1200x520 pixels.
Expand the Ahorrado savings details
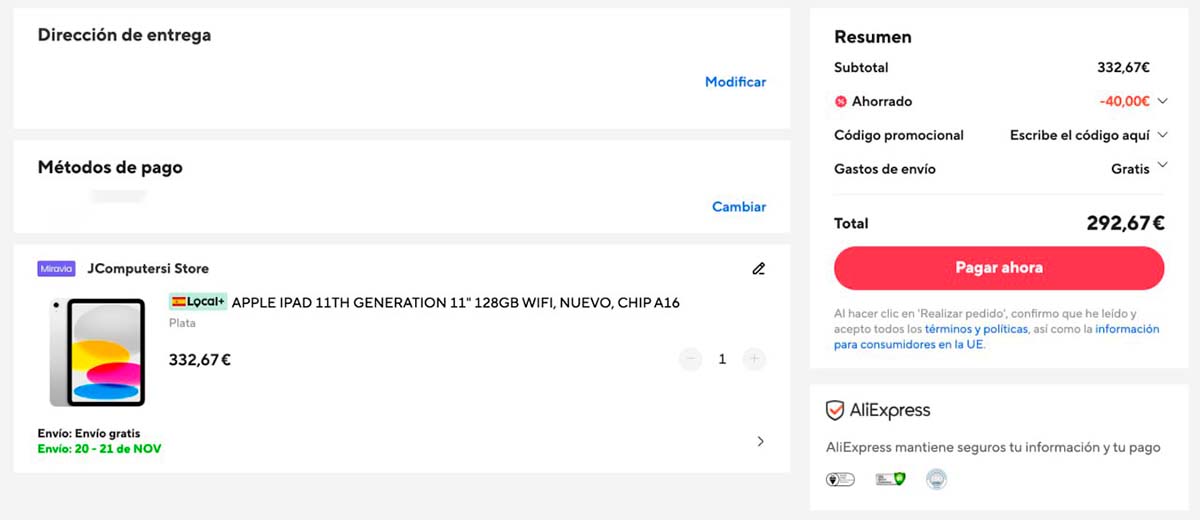[x=1162, y=101]
